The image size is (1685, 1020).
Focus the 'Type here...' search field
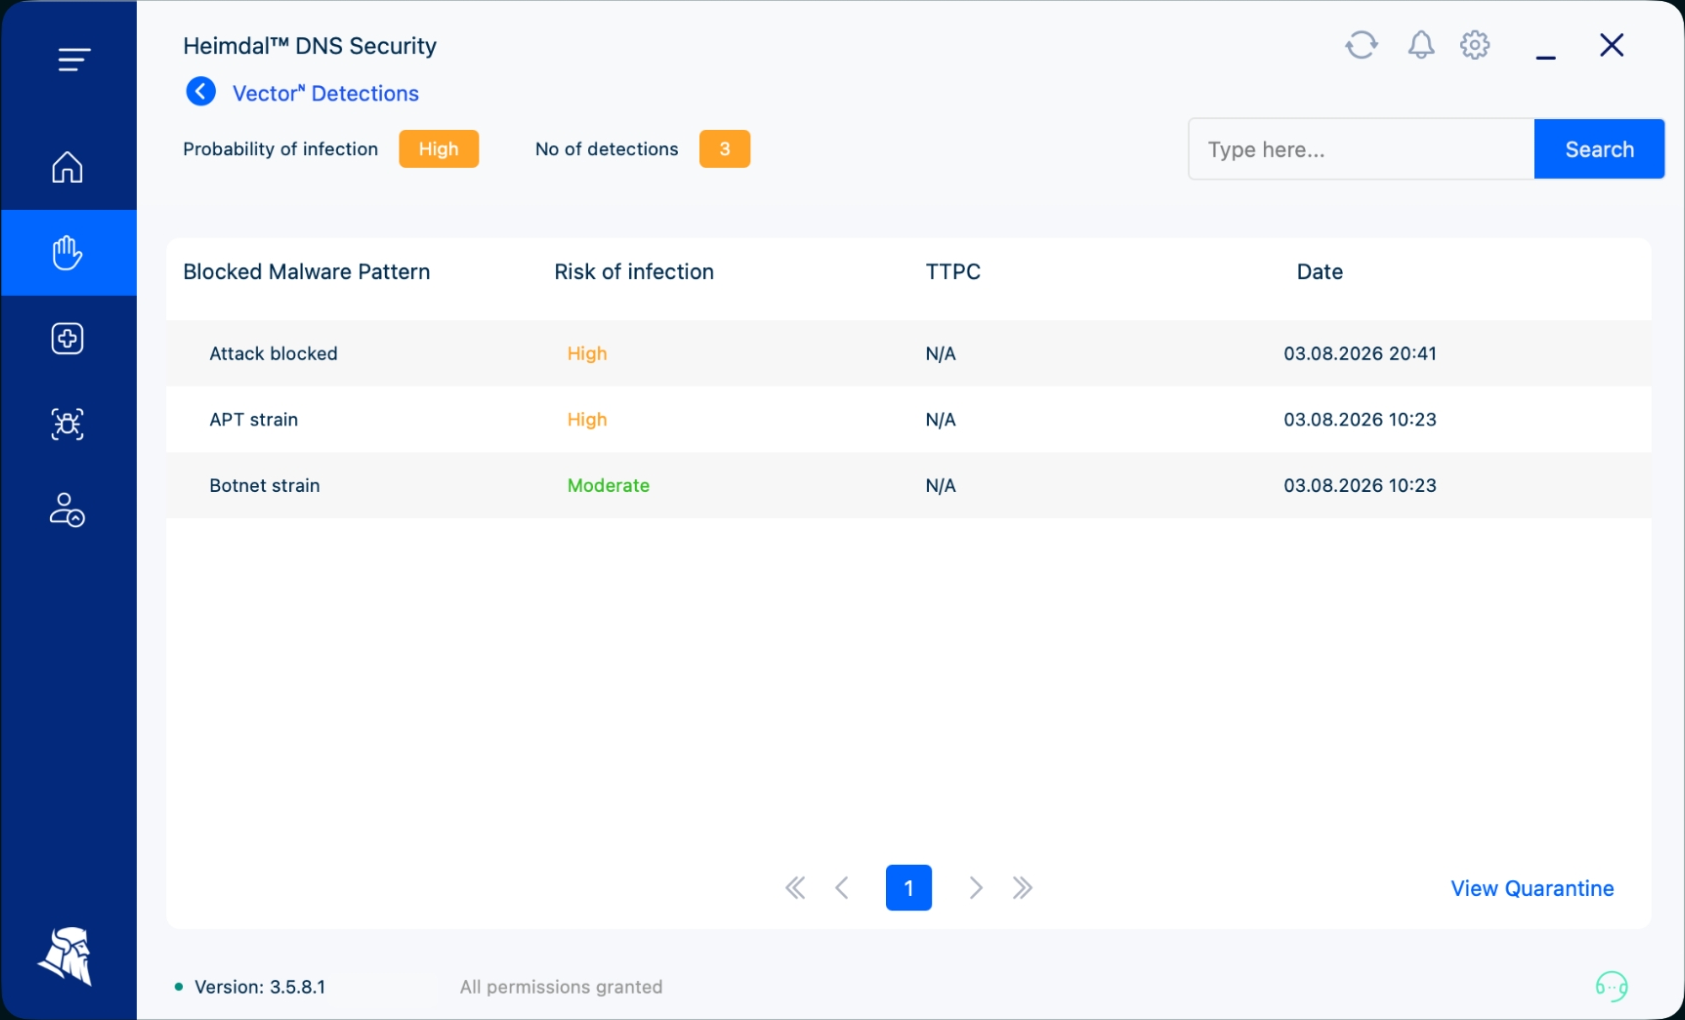click(1361, 149)
